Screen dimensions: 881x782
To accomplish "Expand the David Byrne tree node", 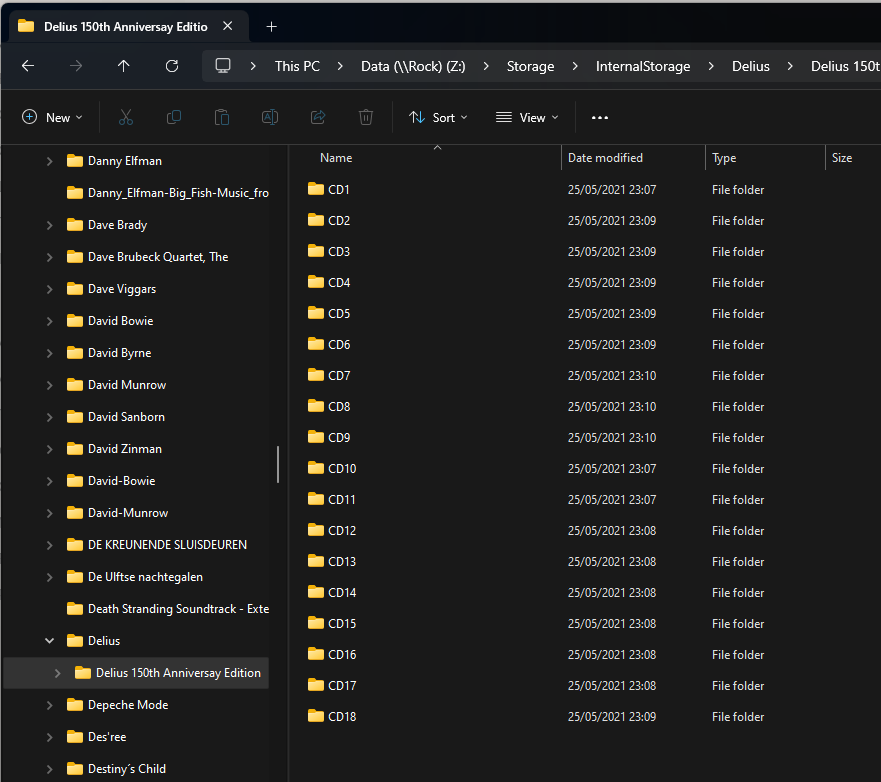I will 49,353.
